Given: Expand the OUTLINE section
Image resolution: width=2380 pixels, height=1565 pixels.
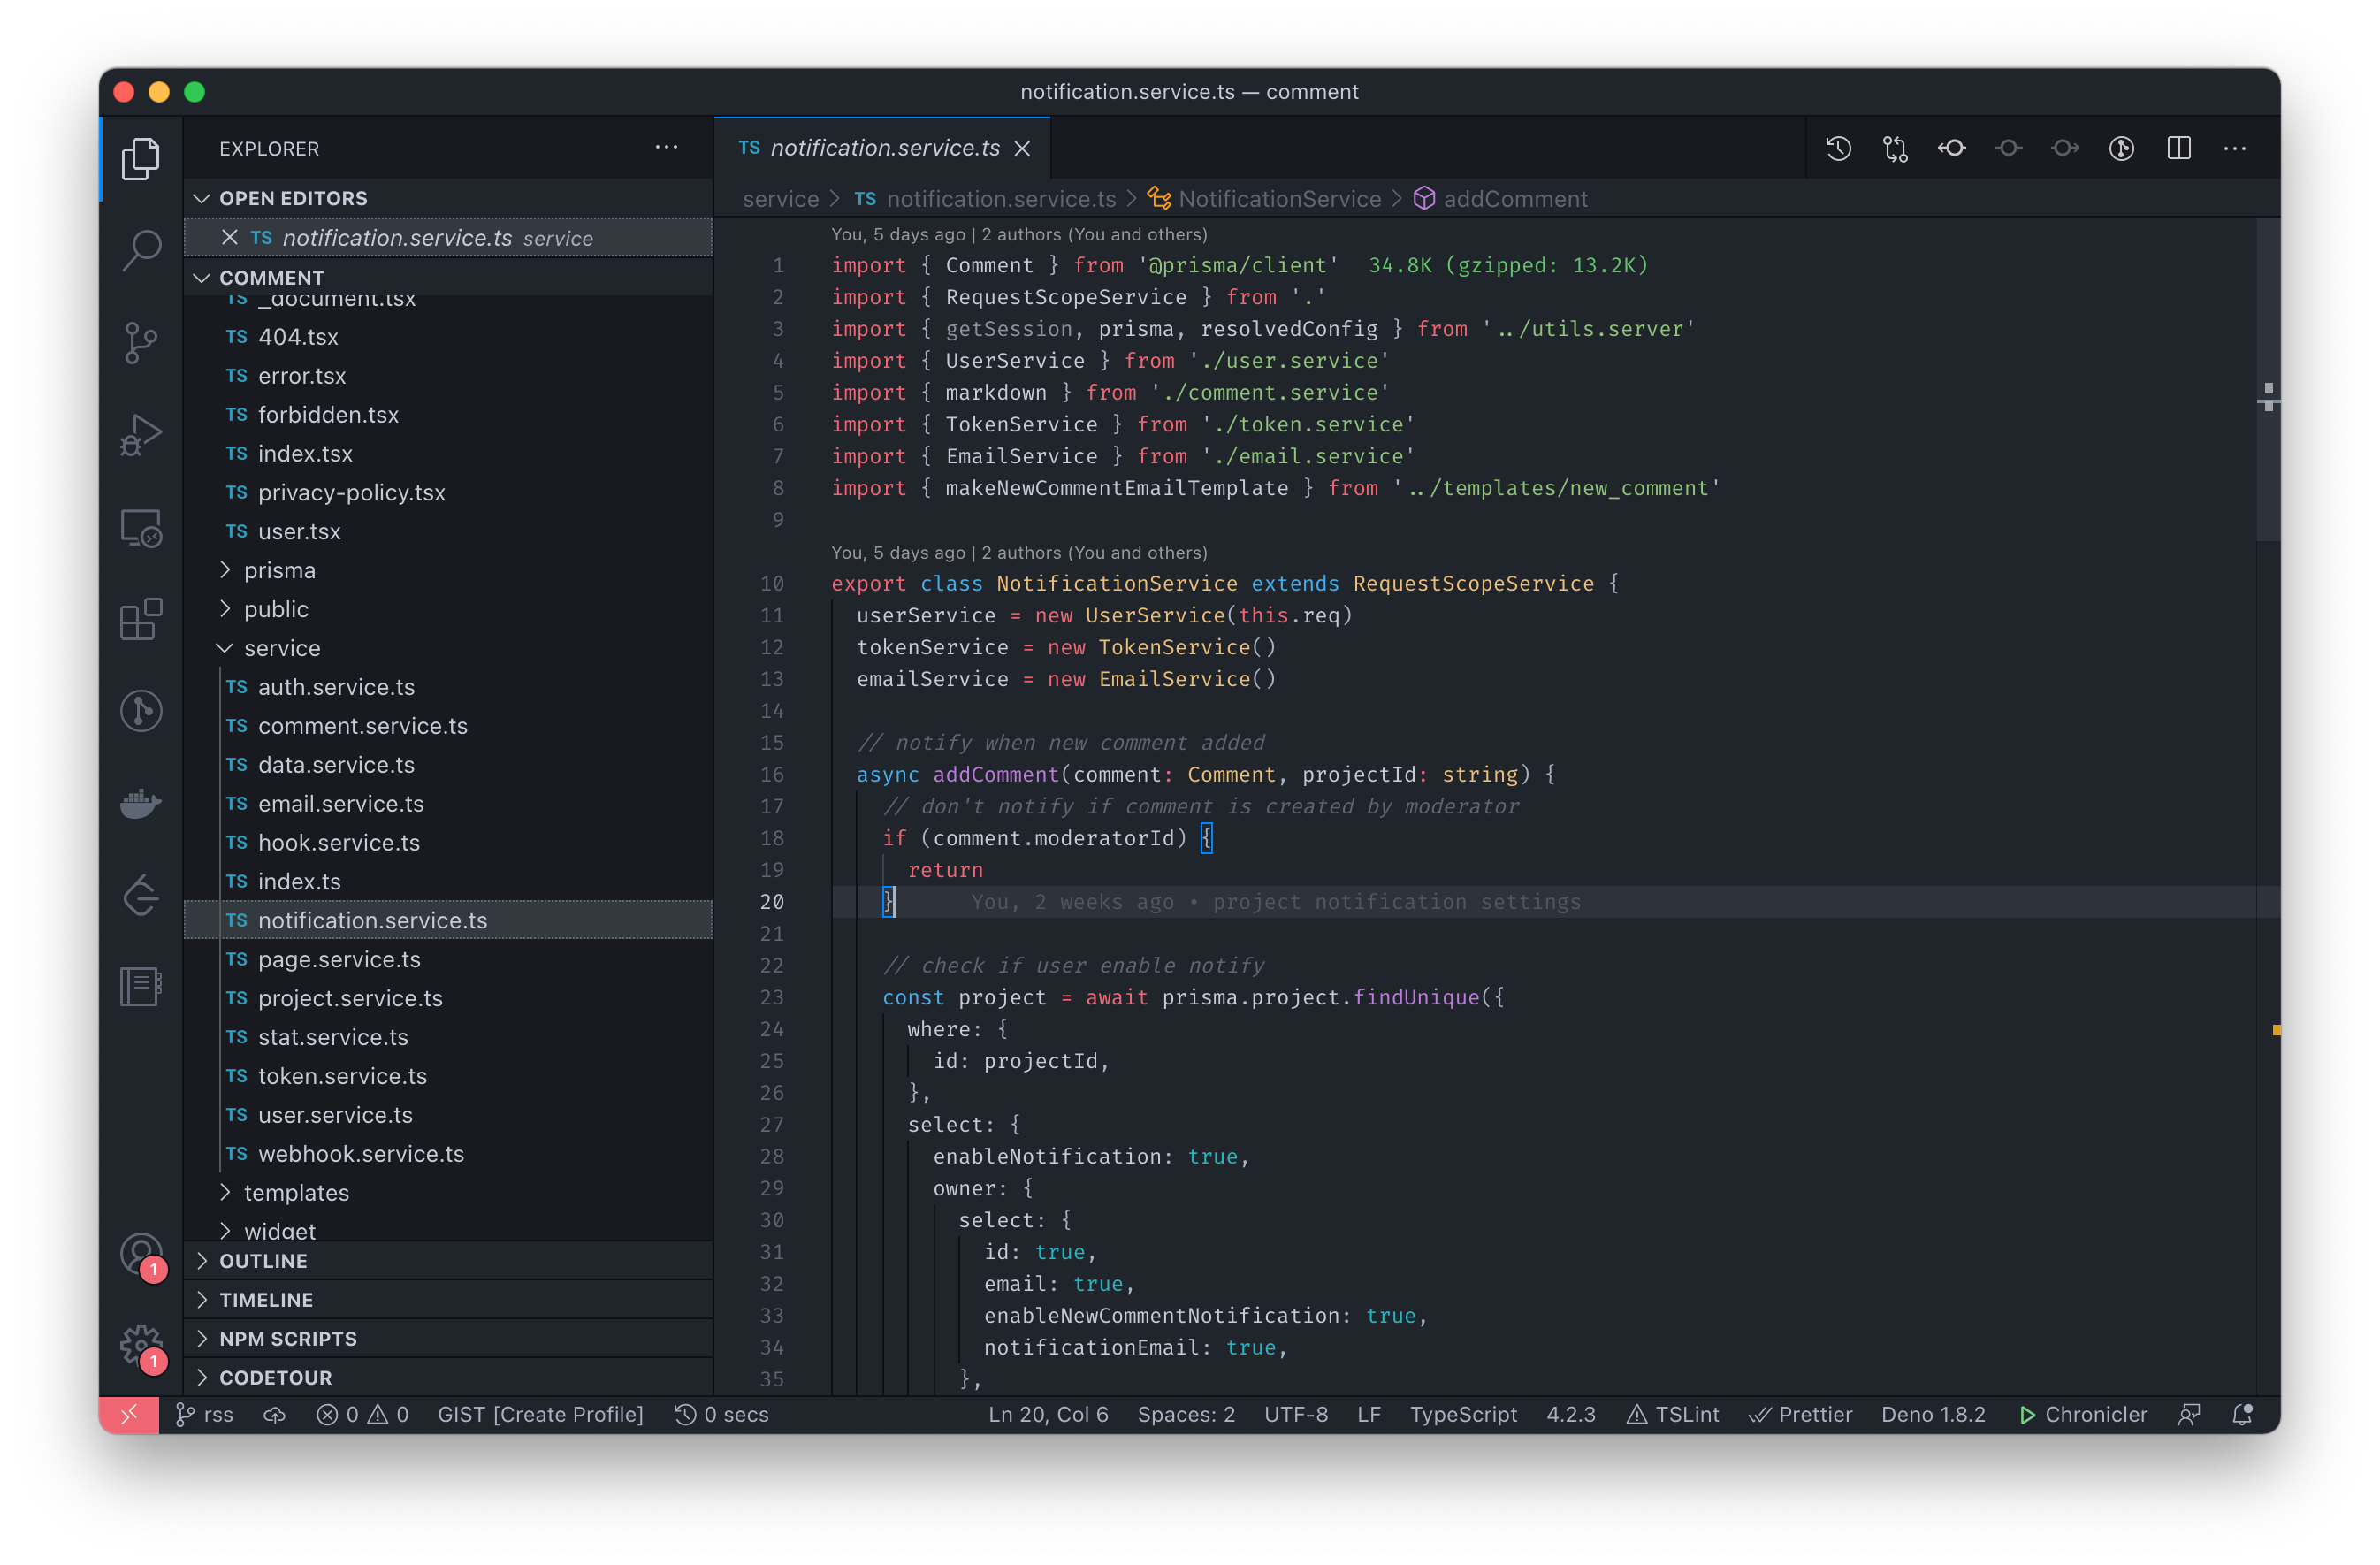Looking at the screenshot, I should (x=263, y=1260).
